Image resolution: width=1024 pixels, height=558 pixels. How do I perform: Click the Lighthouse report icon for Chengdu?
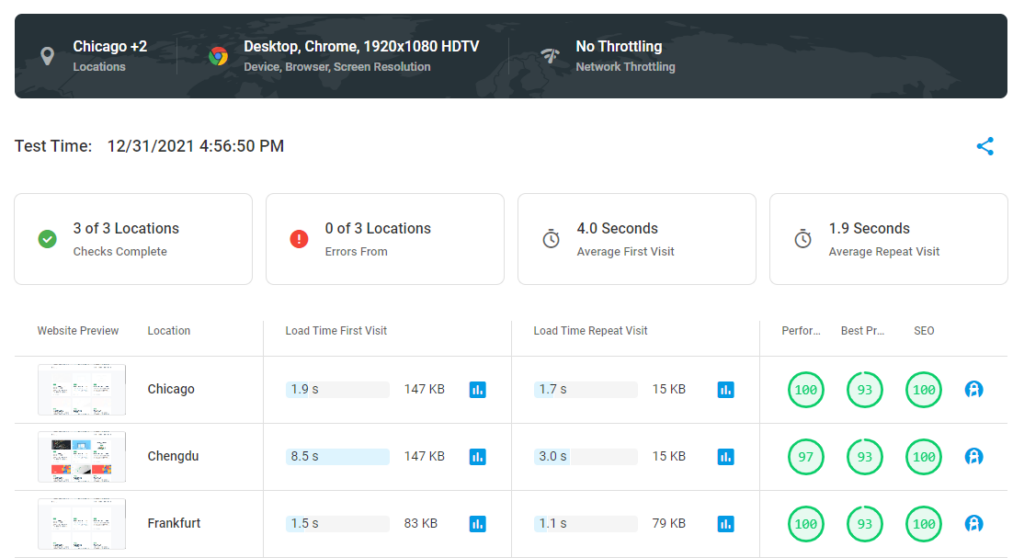[974, 456]
